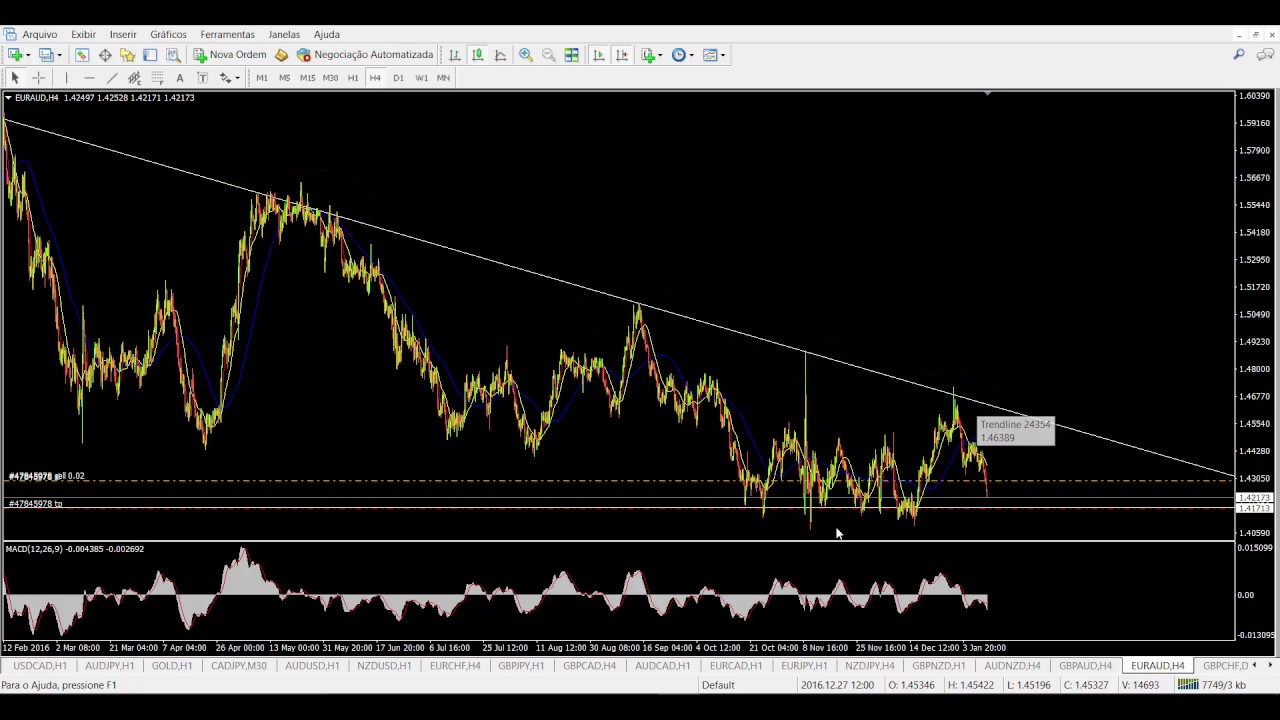Viewport: 1280px width, 720px height.
Task: Toggle chart shift icon
Action: (622, 55)
